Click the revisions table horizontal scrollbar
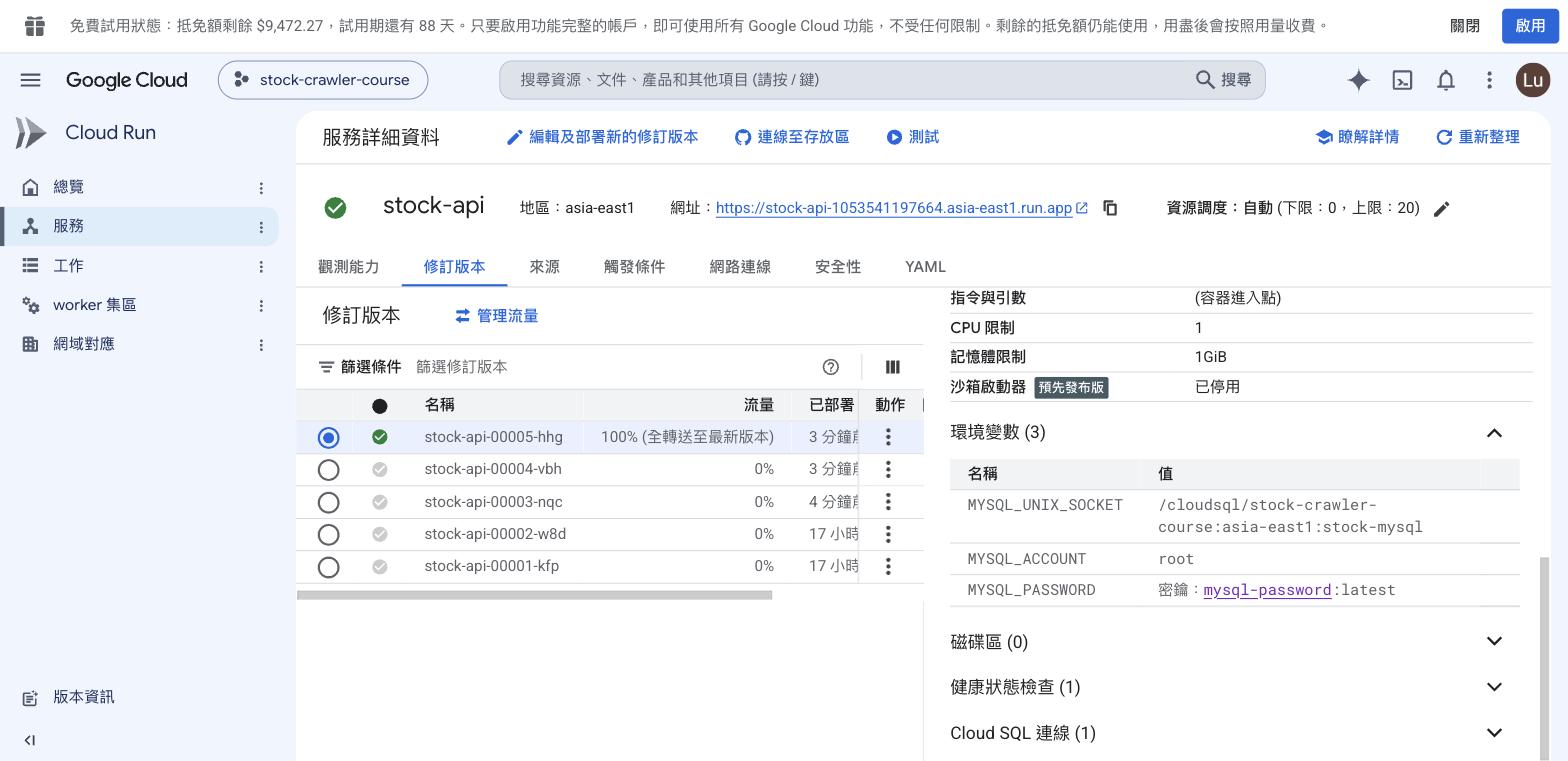This screenshot has height=761, width=1568. point(534,595)
